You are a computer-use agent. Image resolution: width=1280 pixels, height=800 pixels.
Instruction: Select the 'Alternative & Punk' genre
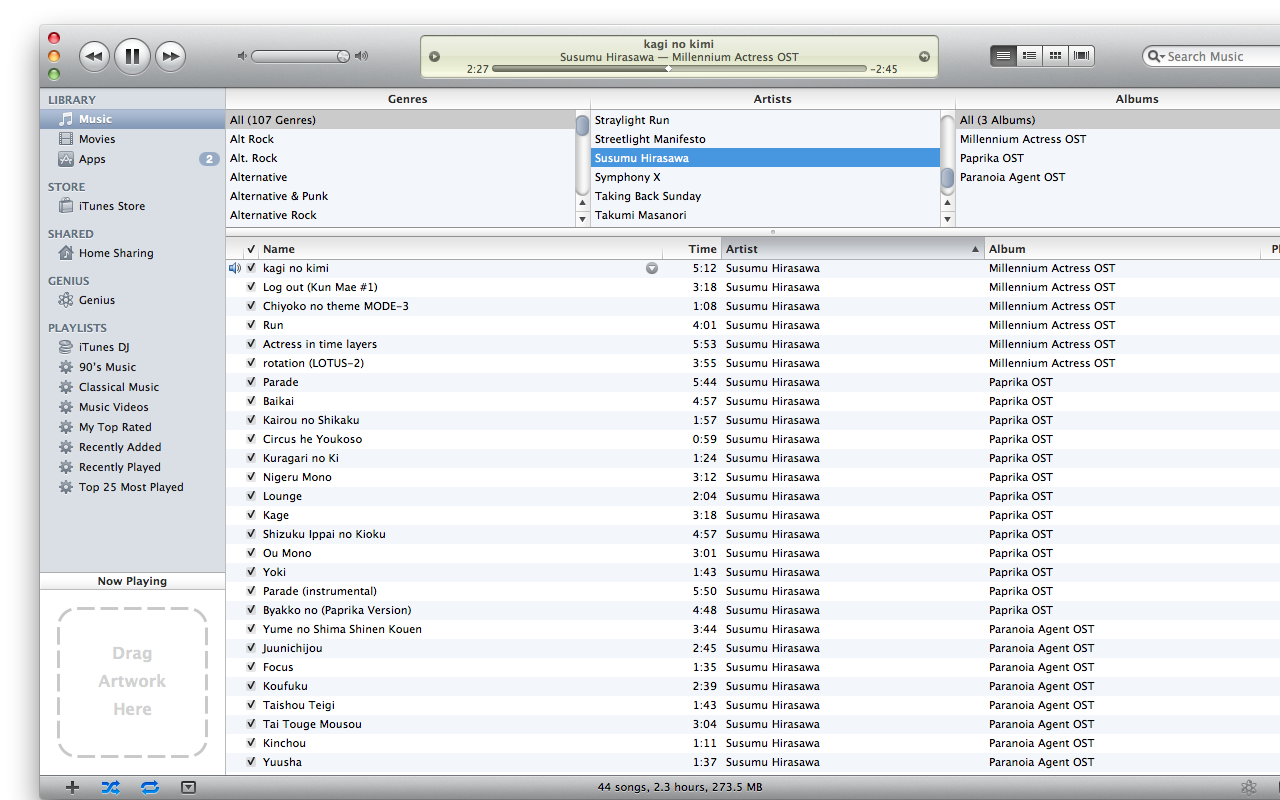click(401, 196)
